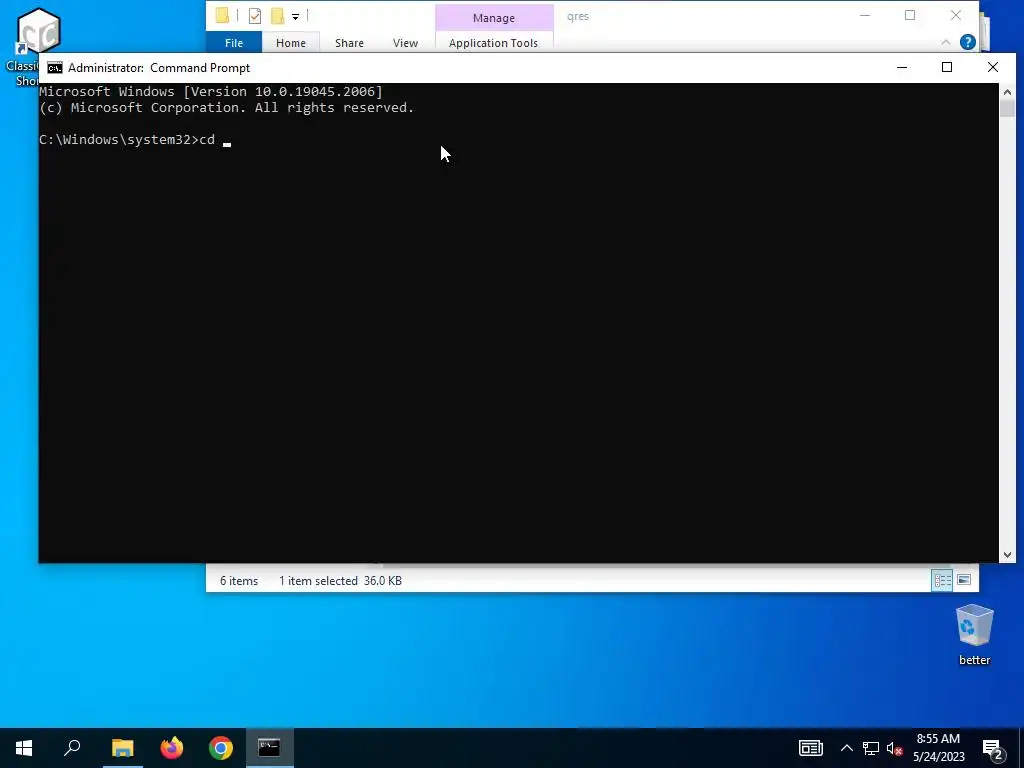This screenshot has height=768, width=1024.
Task: Click Command Prompt scrollbar down arrow
Action: click(x=1007, y=554)
